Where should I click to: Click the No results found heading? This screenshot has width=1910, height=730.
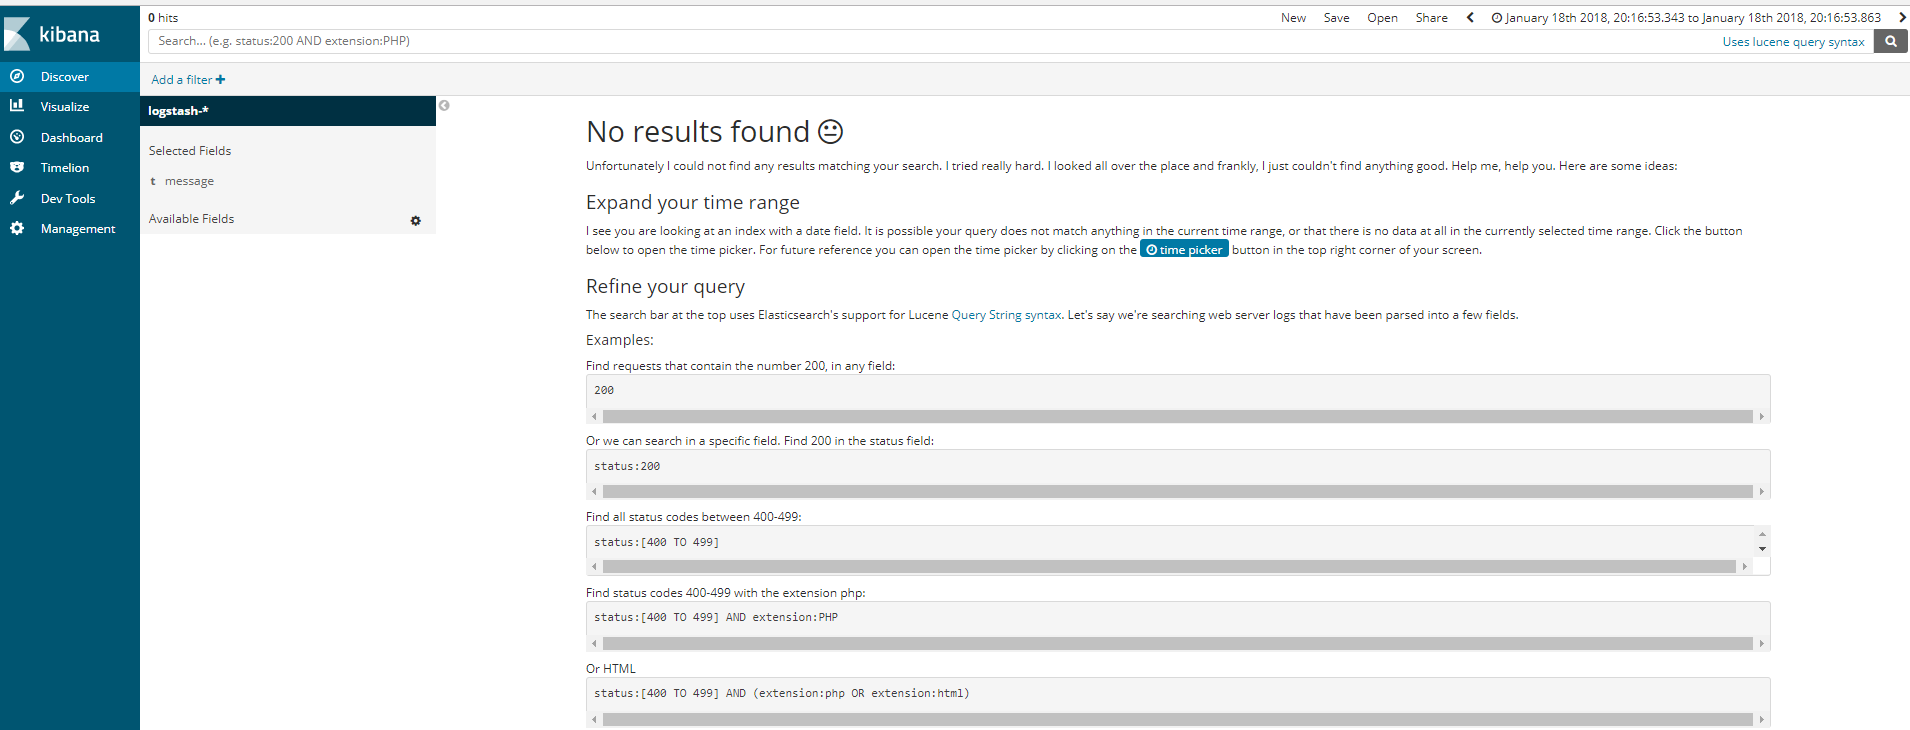click(715, 131)
